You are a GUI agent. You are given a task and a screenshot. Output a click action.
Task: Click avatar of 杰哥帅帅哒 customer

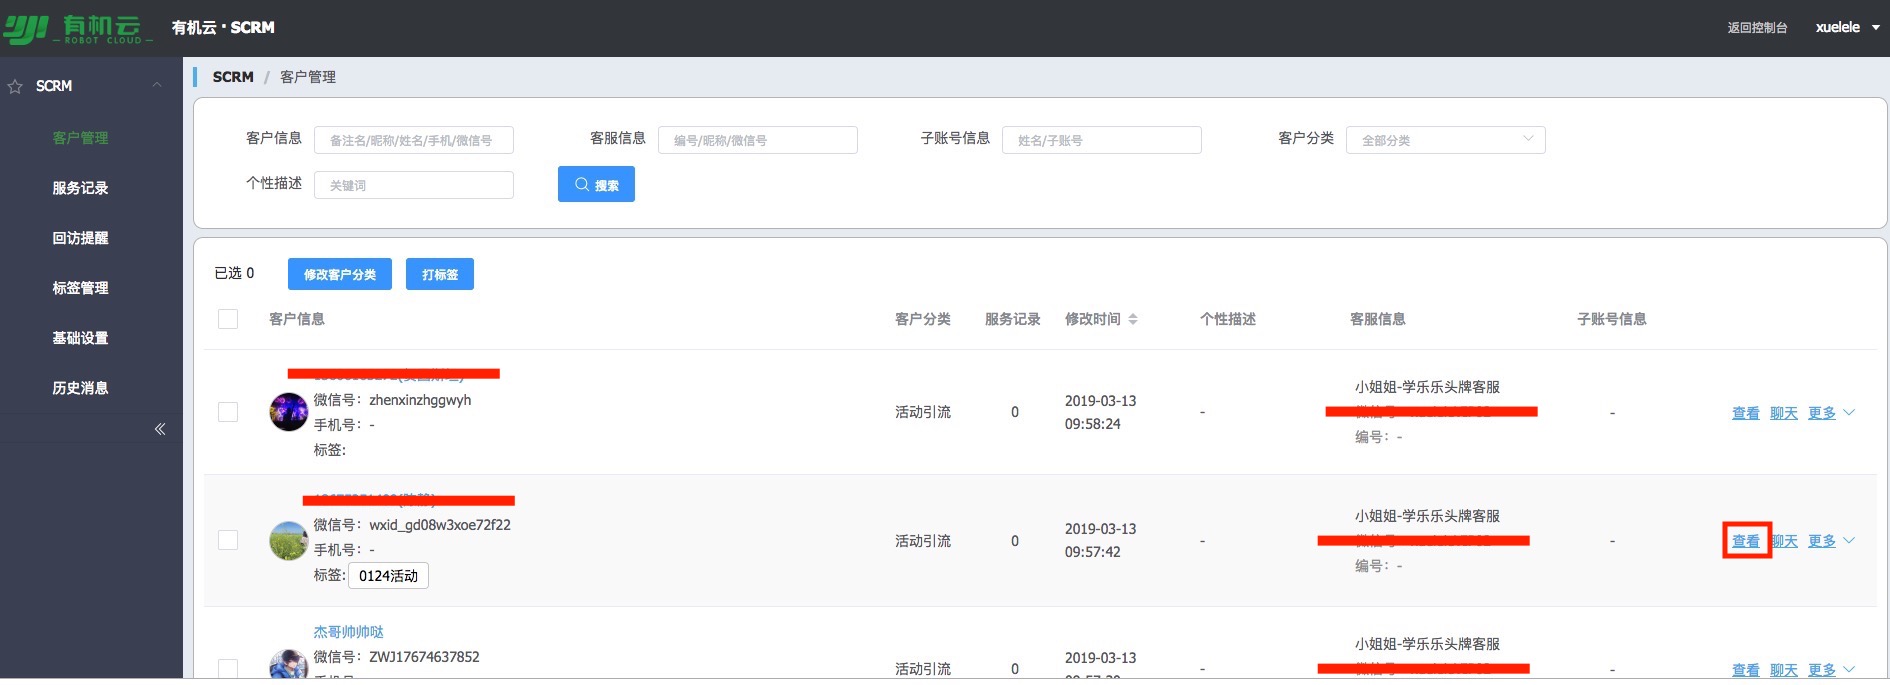tap(289, 666)
